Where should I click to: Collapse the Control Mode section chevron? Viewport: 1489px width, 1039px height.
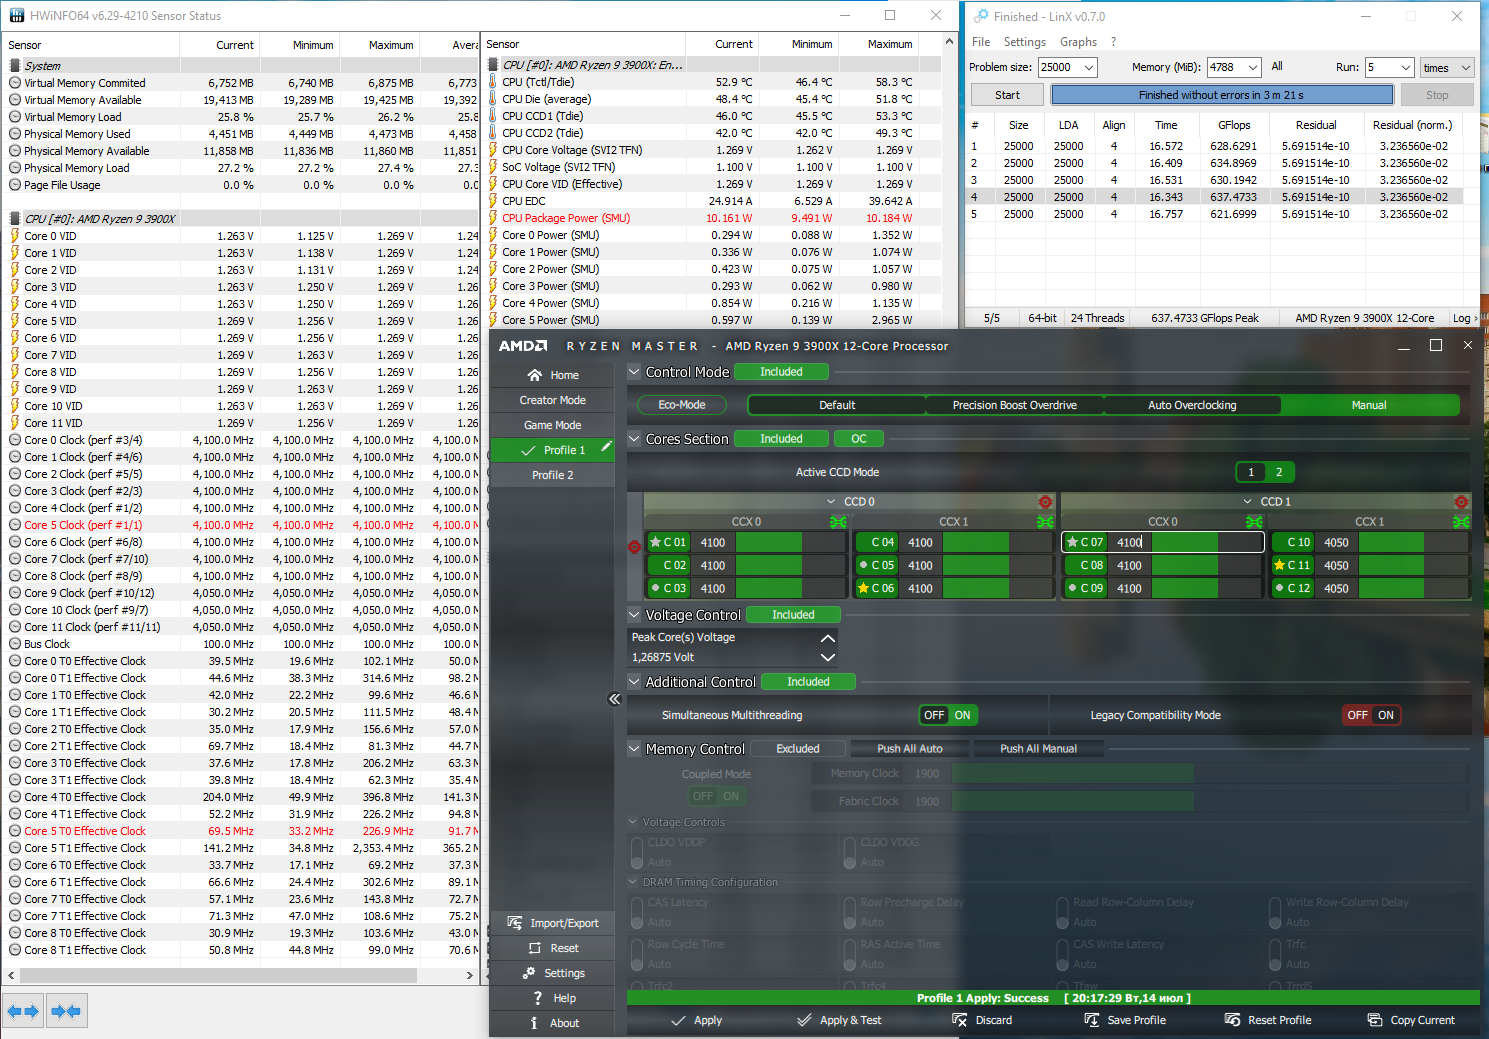(634, 372)
